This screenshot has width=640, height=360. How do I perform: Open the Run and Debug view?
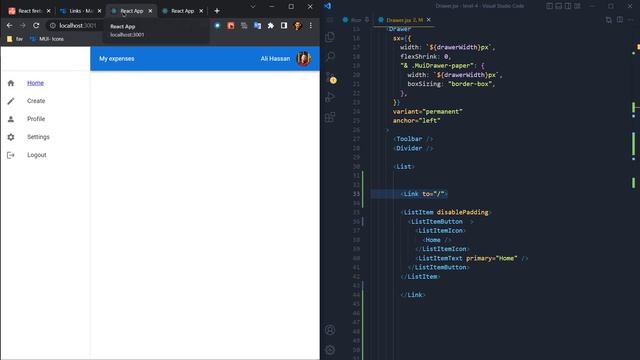tap(330, 97)
